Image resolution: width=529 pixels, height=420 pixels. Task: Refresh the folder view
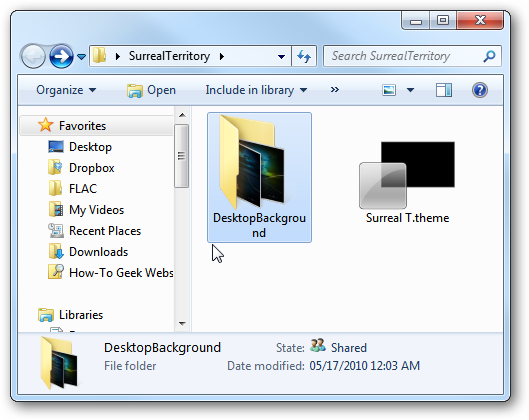[x=304, y=56]
